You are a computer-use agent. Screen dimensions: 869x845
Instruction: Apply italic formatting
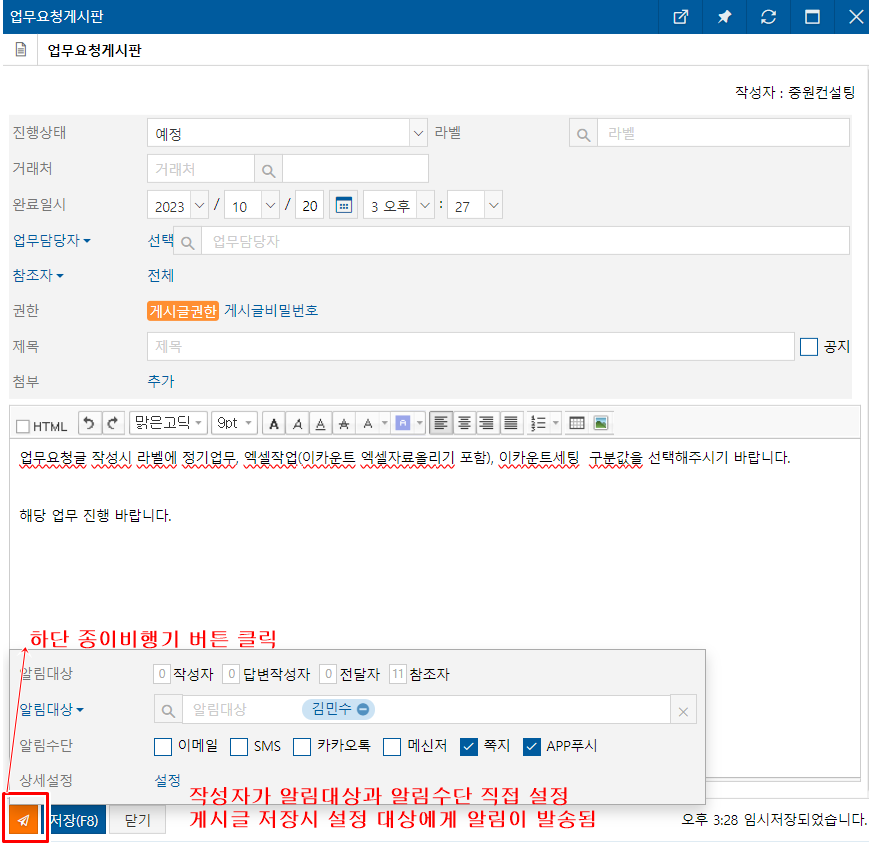pyautogui.click(x=297, y=424)
